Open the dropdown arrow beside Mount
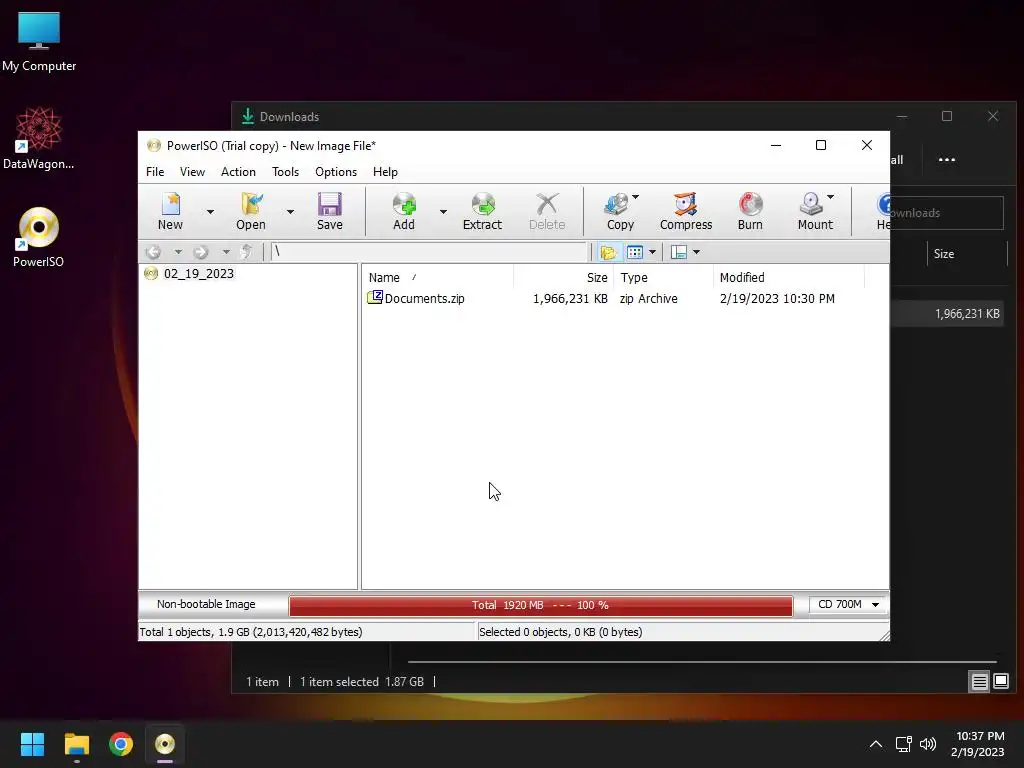Image resolution: width=1024 pixels, height=768 pixels. tap(831, 197)
